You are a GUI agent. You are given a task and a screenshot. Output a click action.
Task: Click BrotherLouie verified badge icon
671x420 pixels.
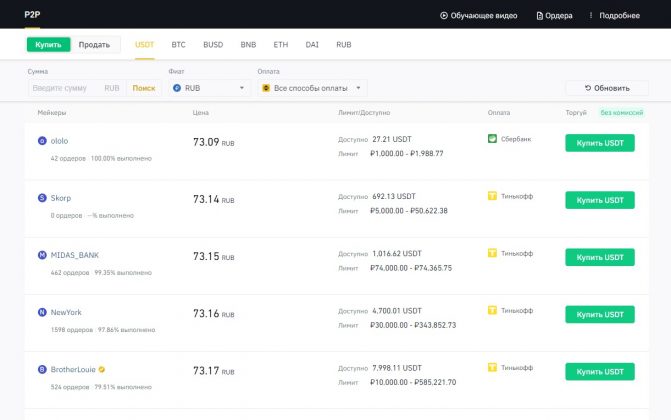point(102,369)
